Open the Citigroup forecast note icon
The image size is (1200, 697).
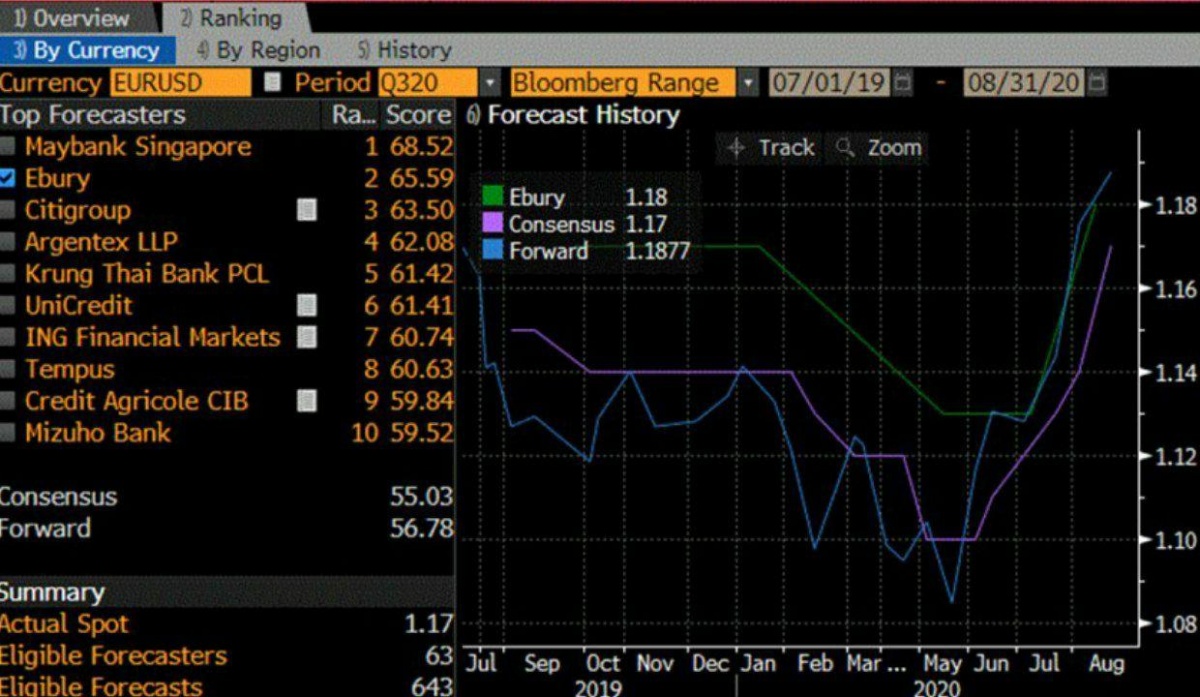308,210
